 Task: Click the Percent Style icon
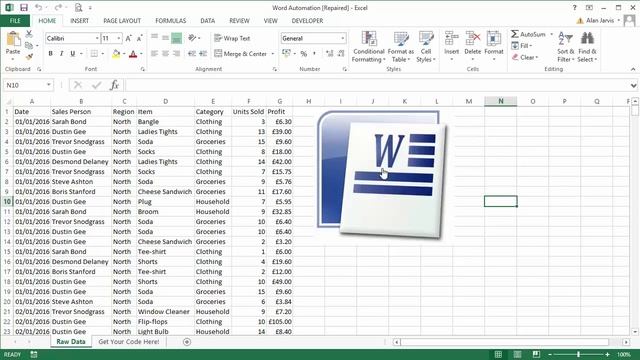pyautogui.click(x=303, y=53)
